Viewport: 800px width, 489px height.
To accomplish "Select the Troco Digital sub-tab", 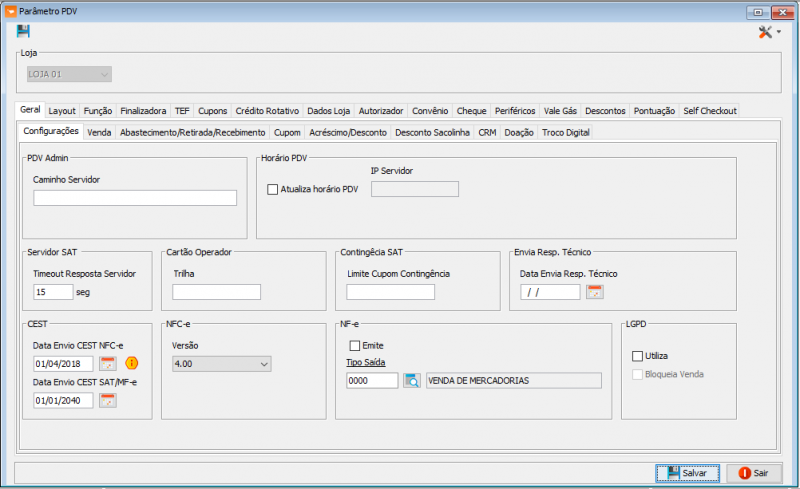I will 565,133.
